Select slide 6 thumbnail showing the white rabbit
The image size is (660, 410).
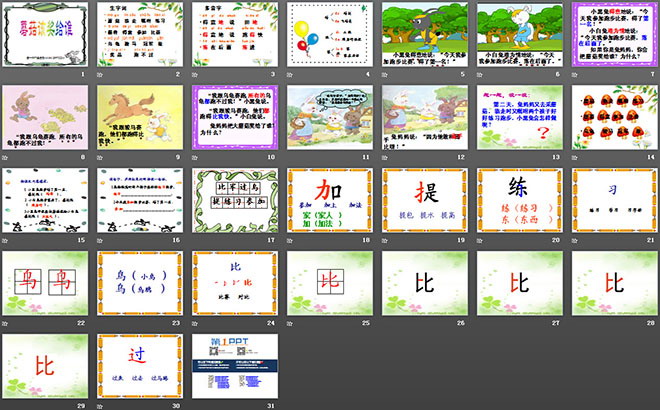click(x=520, y=35)
